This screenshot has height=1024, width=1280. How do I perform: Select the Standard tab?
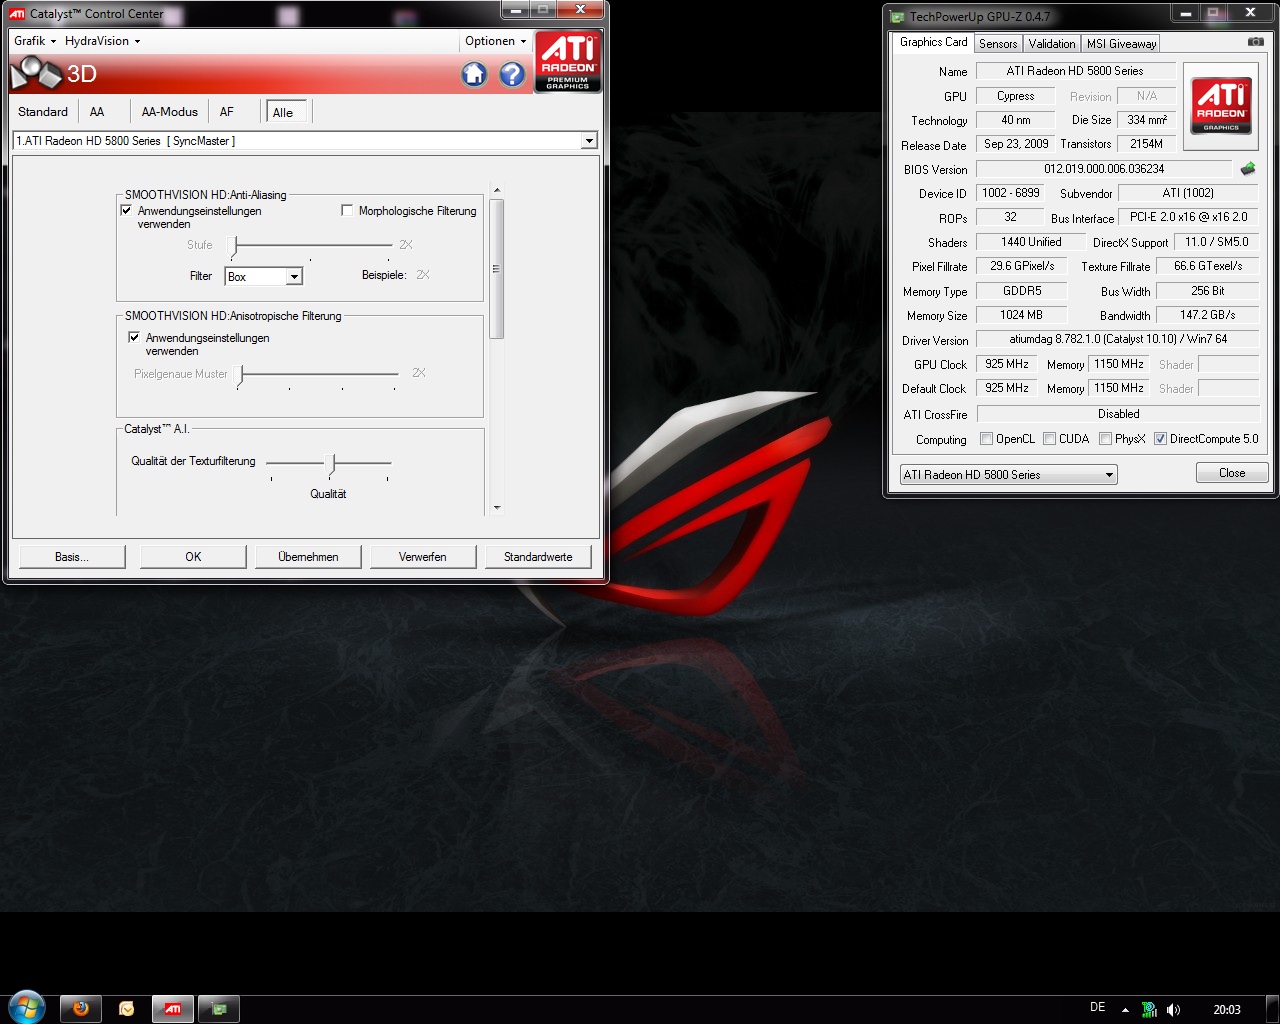(x=43, y=112)
